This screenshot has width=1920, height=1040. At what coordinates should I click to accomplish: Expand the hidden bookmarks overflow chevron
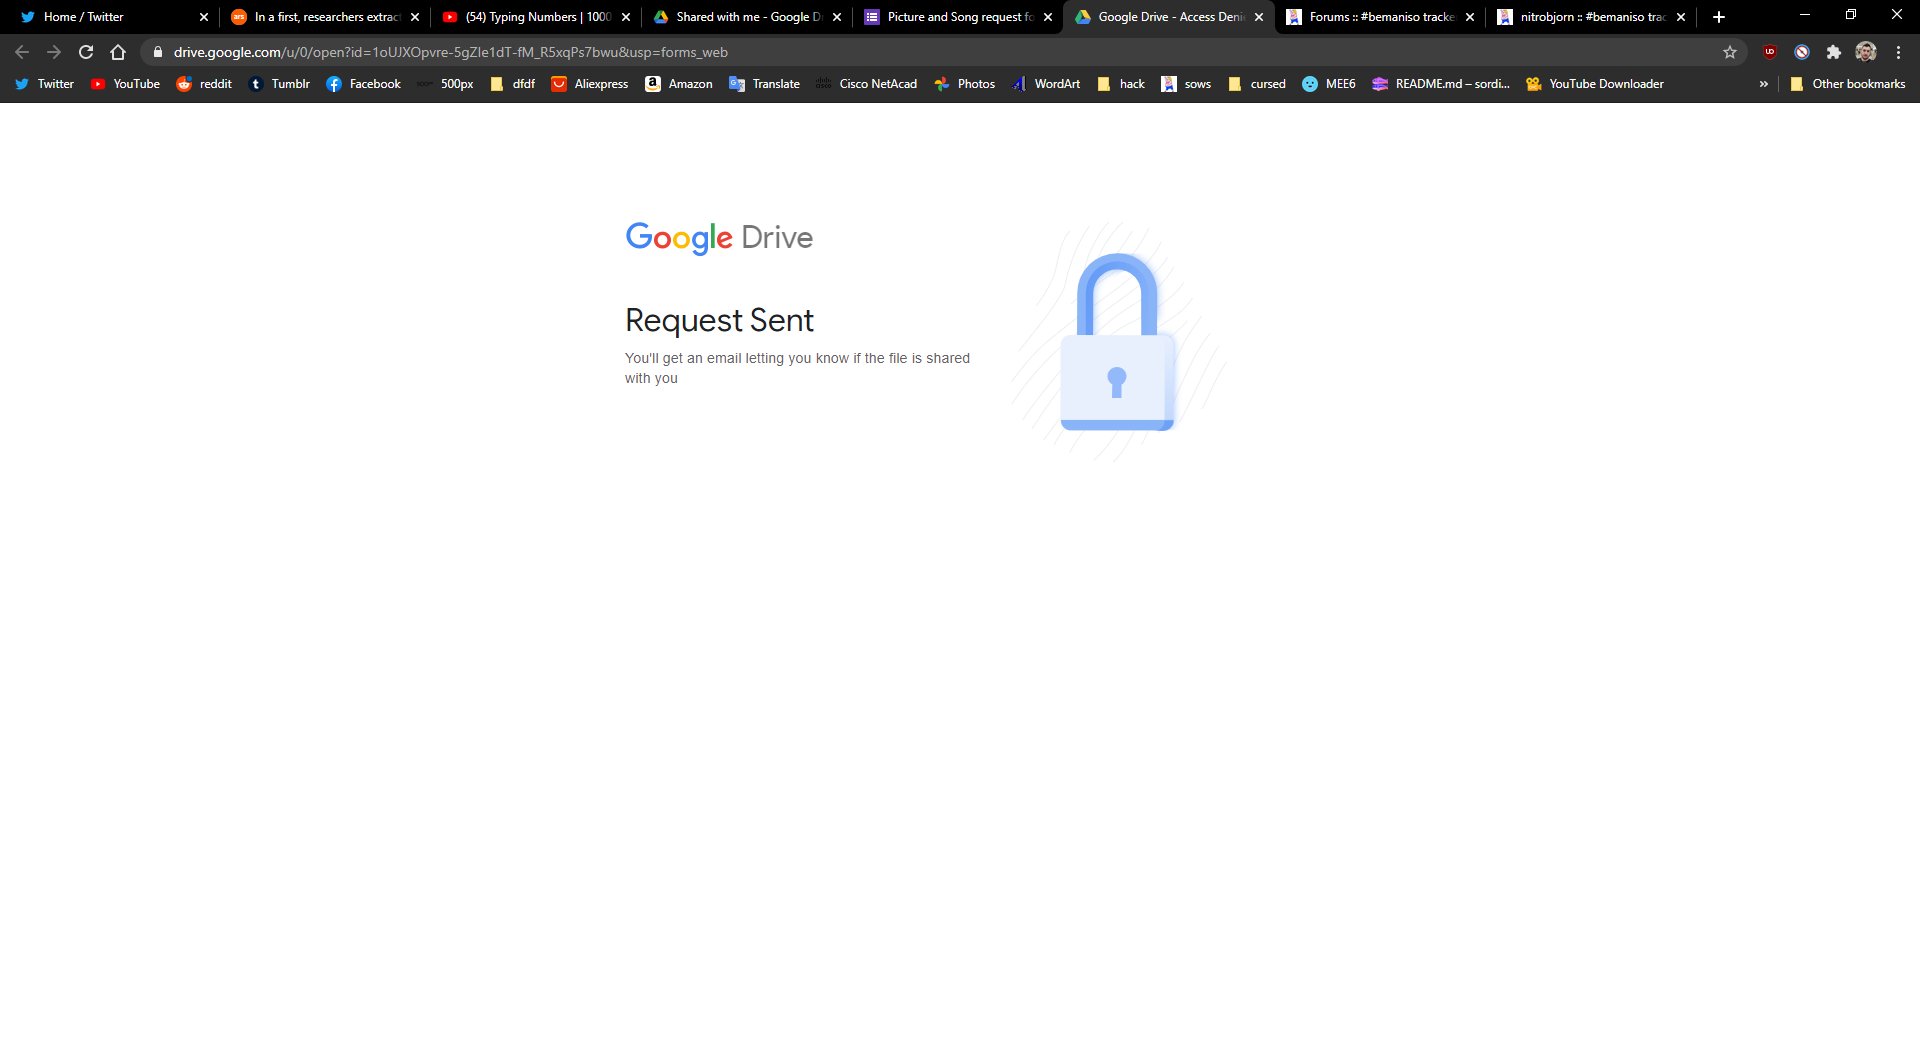point(1763,84)
